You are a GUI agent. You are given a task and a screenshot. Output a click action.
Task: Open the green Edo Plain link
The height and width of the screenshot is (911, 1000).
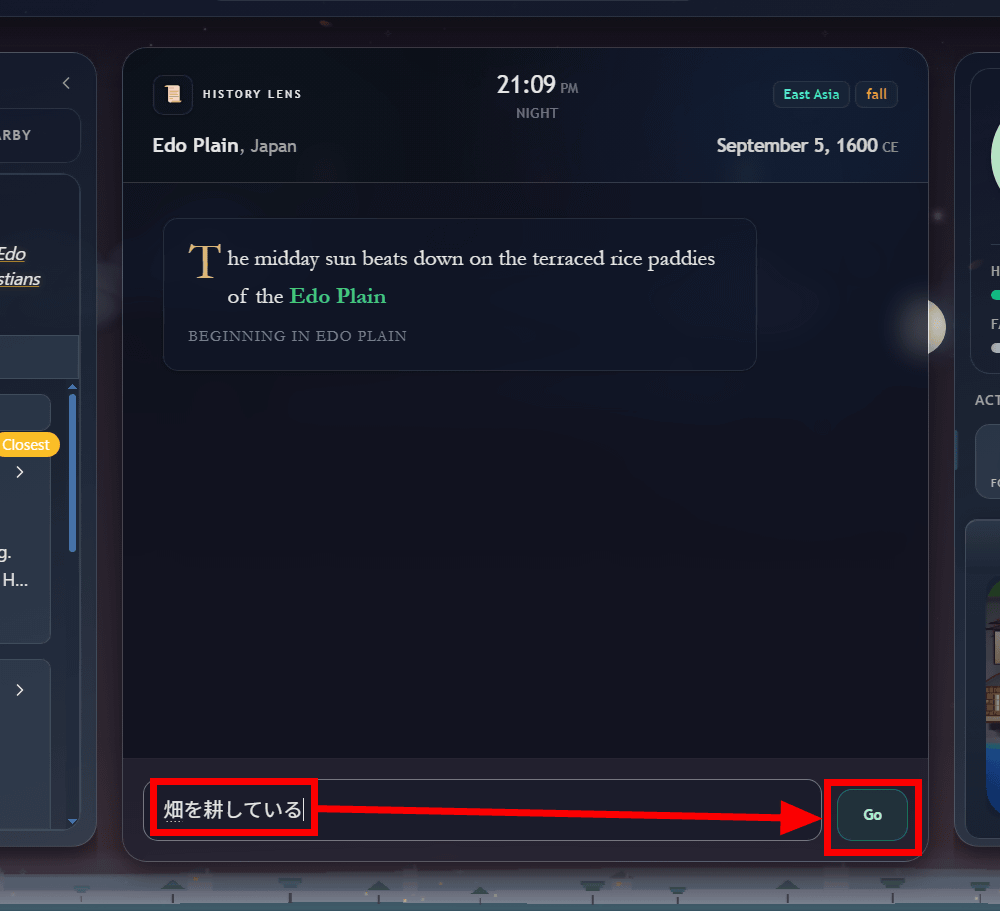click(x=337, y=296)
